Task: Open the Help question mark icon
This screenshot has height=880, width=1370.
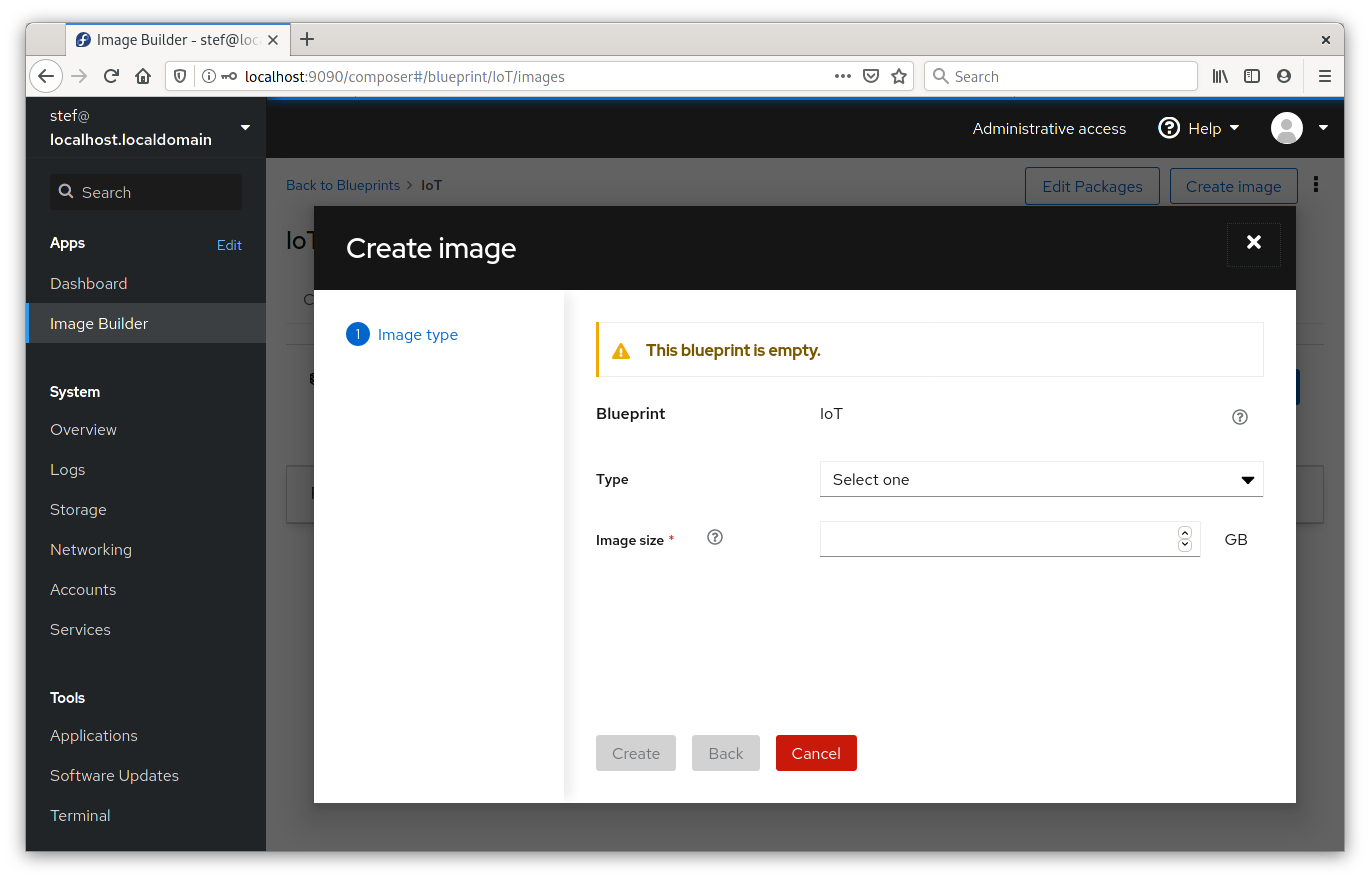Action: coord(1168,128)
